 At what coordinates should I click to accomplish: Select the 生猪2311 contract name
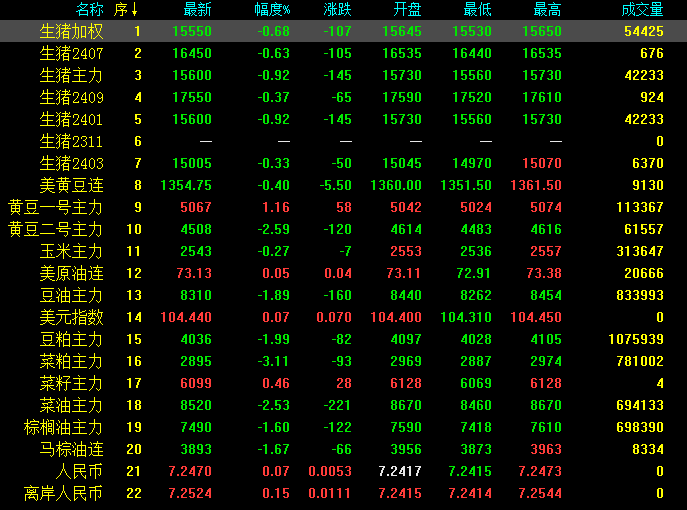pos(71,141)
